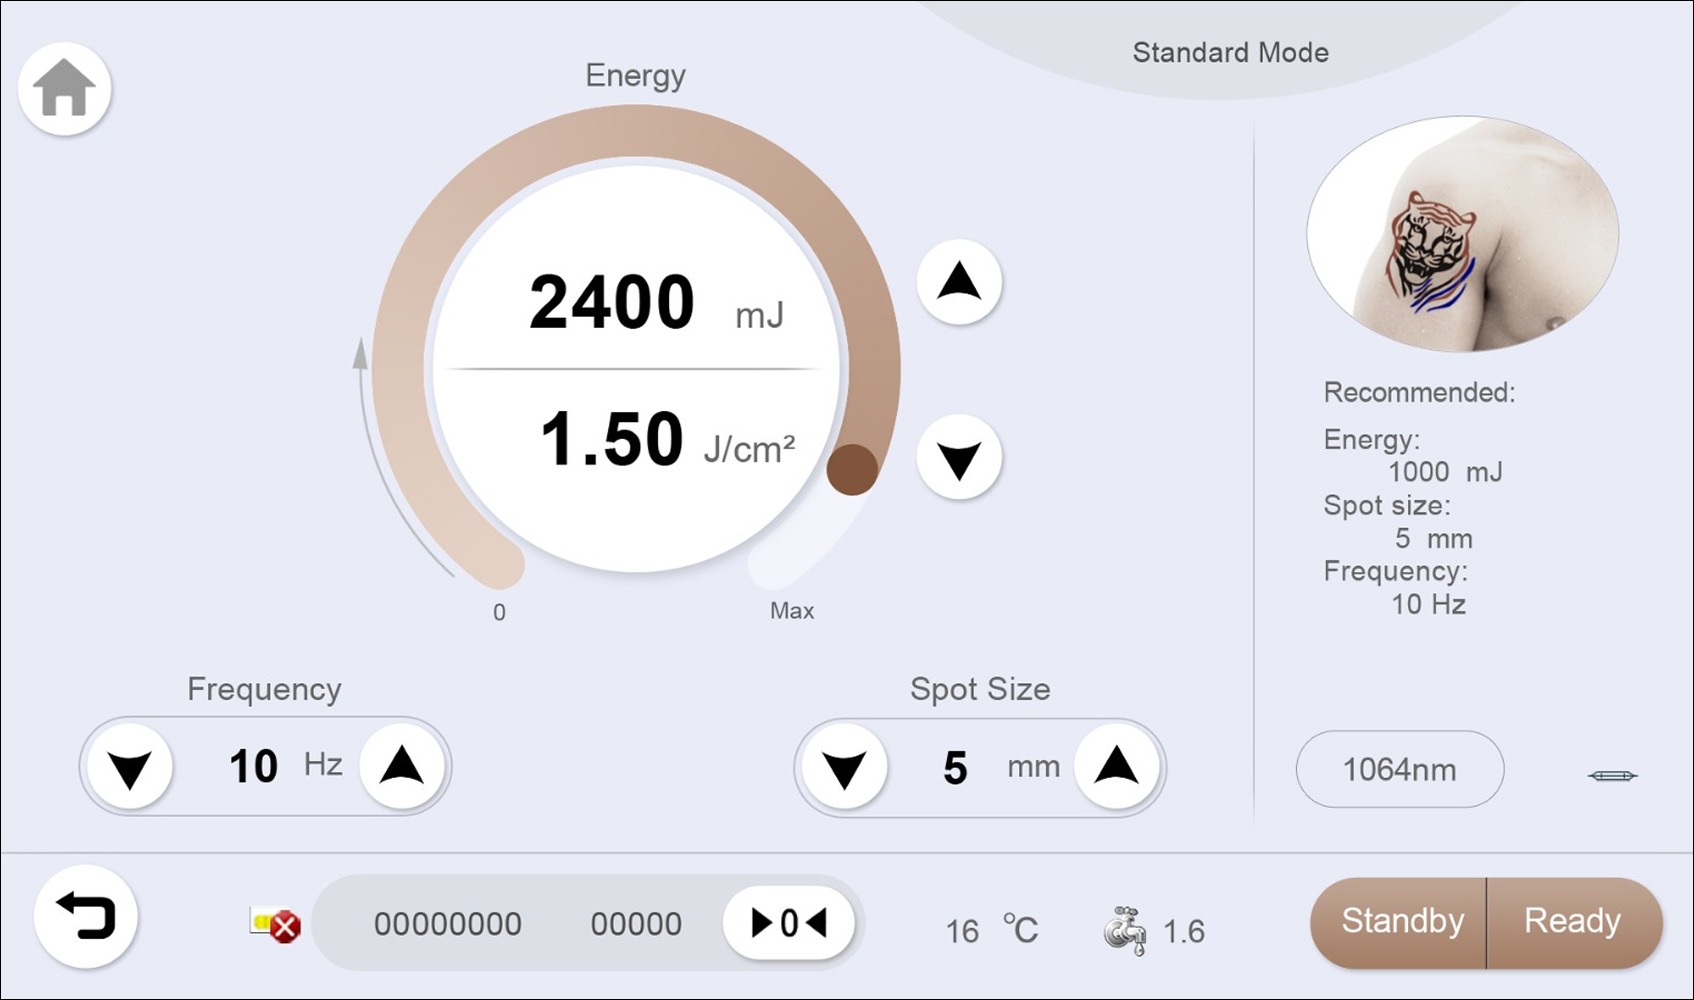Set the laser to Ready
Screen dimensions: 1694x1000
[1572, 922]
